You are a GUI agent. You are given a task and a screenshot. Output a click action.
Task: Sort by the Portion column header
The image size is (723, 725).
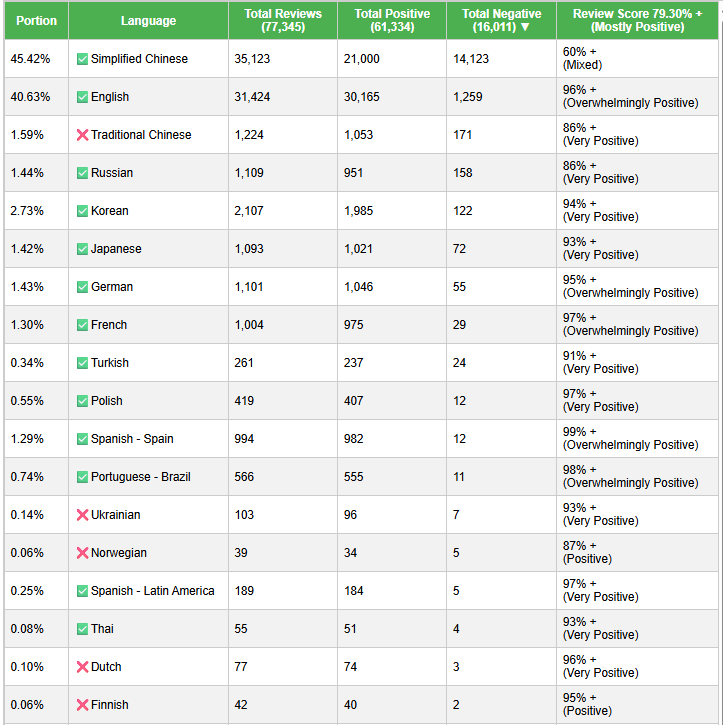click(x=36, y=20)
